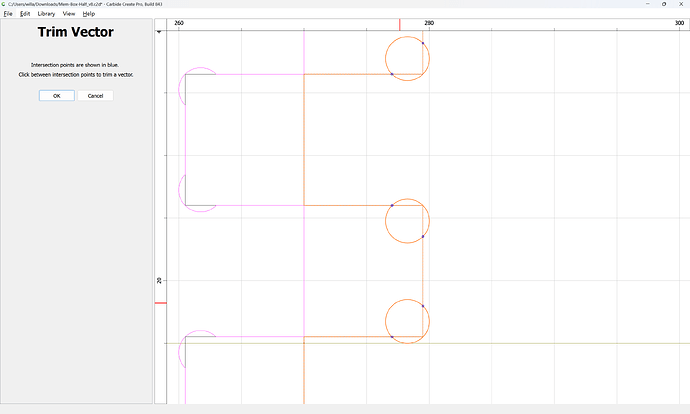Click the 280 label on the horizontal ruler
This screenshot has width=690, height=414.
429,23
